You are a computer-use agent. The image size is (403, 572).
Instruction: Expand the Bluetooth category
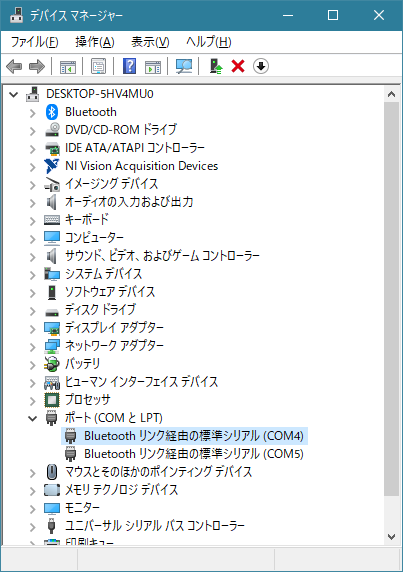click(x=32, y=113)
